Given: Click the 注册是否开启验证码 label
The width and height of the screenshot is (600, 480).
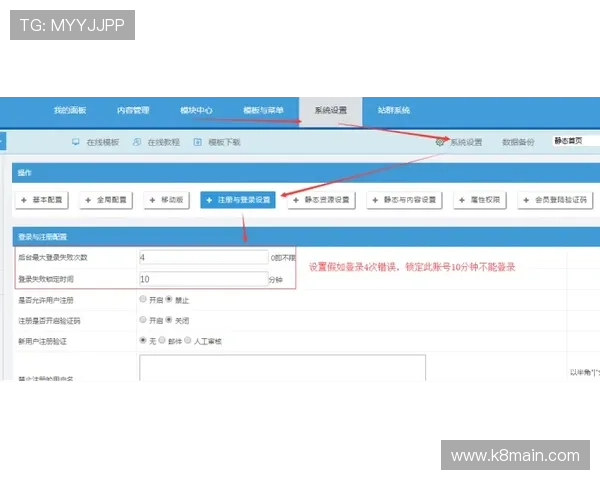Looking at the screenshot, I should pos(49,321).
